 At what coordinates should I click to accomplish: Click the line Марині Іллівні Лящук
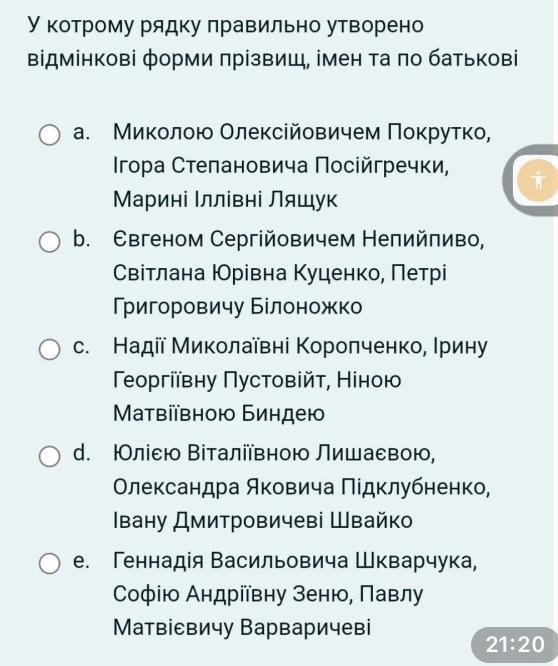(225, 199)
